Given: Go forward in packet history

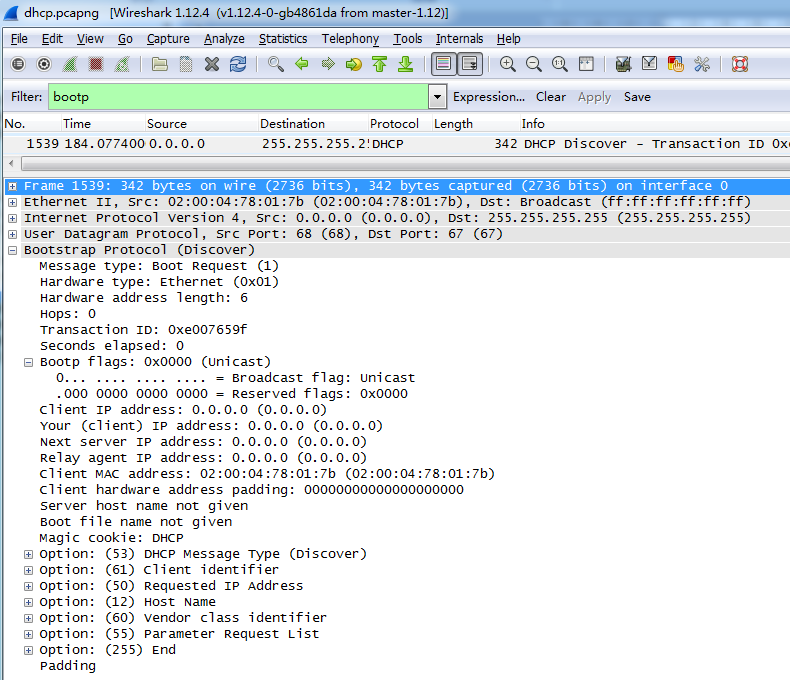Looking at the screenshot, I should 328,64.
